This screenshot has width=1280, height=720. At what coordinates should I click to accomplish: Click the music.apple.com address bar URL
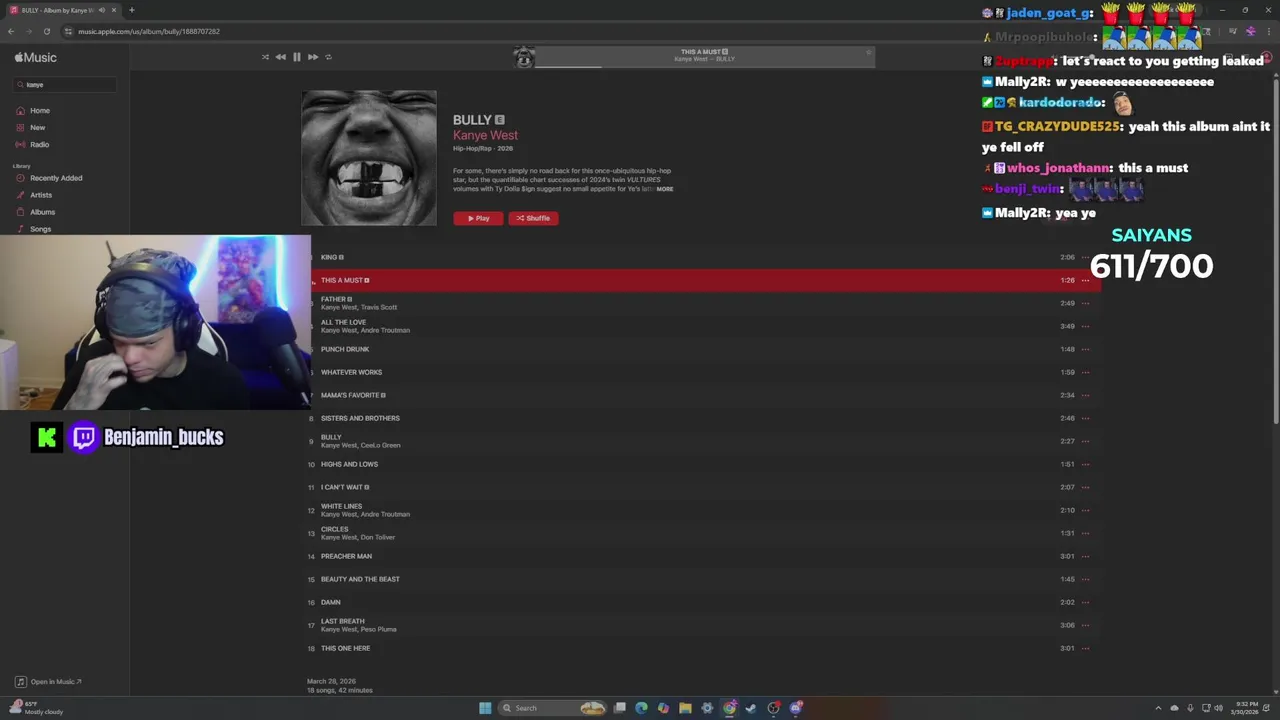click(x=149, y=31)
